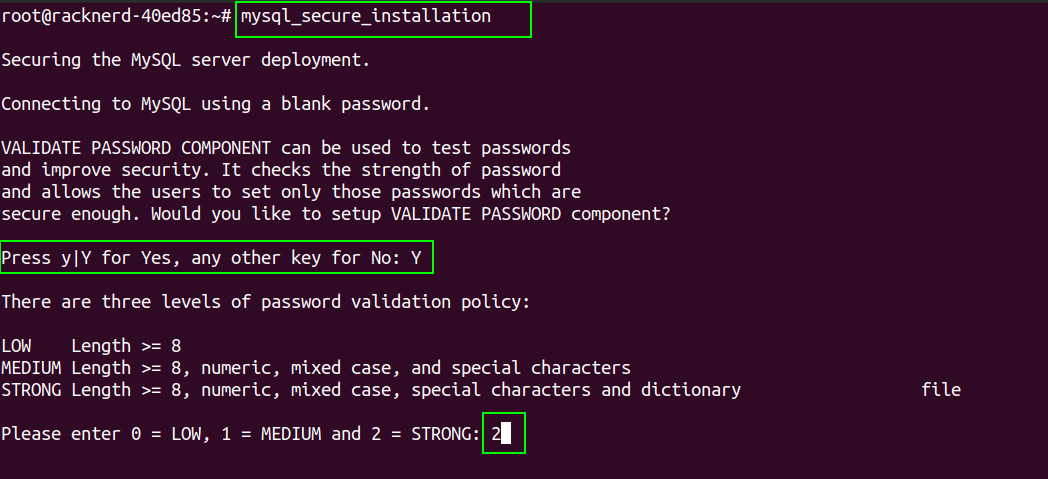Click the "secure enough. Would you like" line
This screenshot has width=1048, height=479.
point(335,214)
